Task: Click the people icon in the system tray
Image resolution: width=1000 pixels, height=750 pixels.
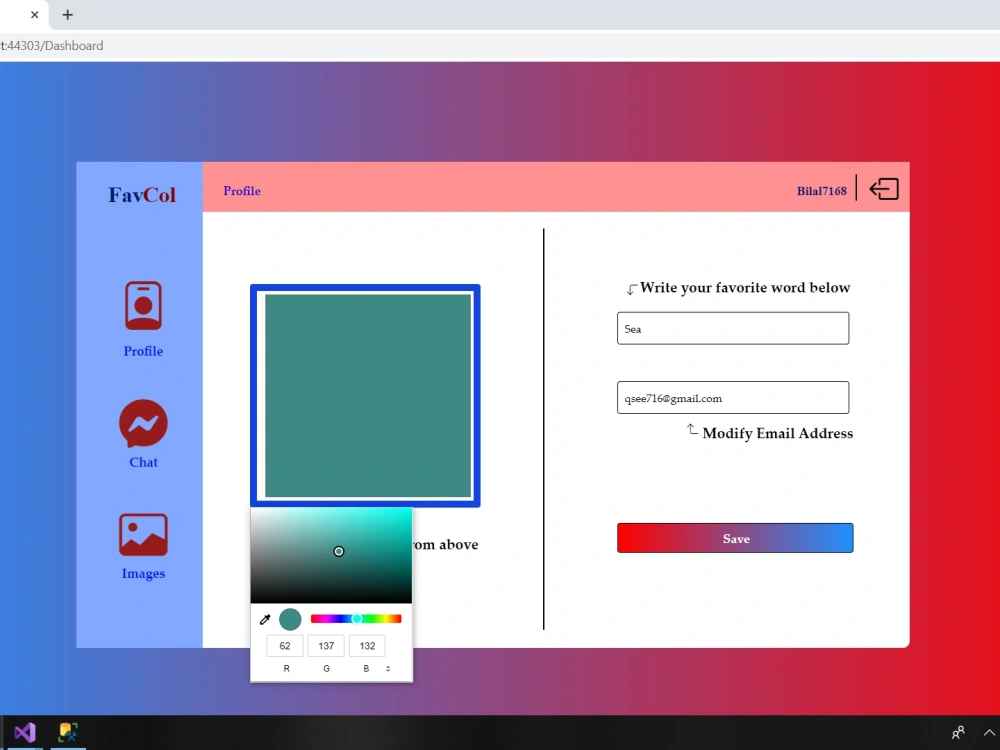Action: [x=958, y=733]
